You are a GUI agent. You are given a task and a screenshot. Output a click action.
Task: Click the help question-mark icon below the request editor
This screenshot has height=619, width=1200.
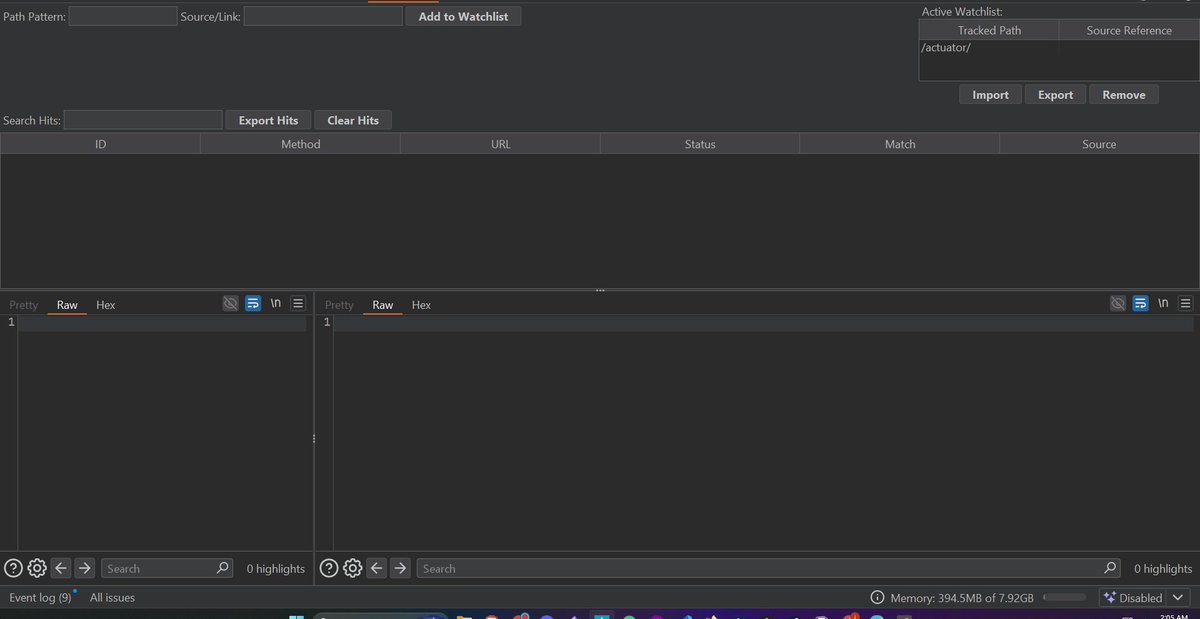12,567
